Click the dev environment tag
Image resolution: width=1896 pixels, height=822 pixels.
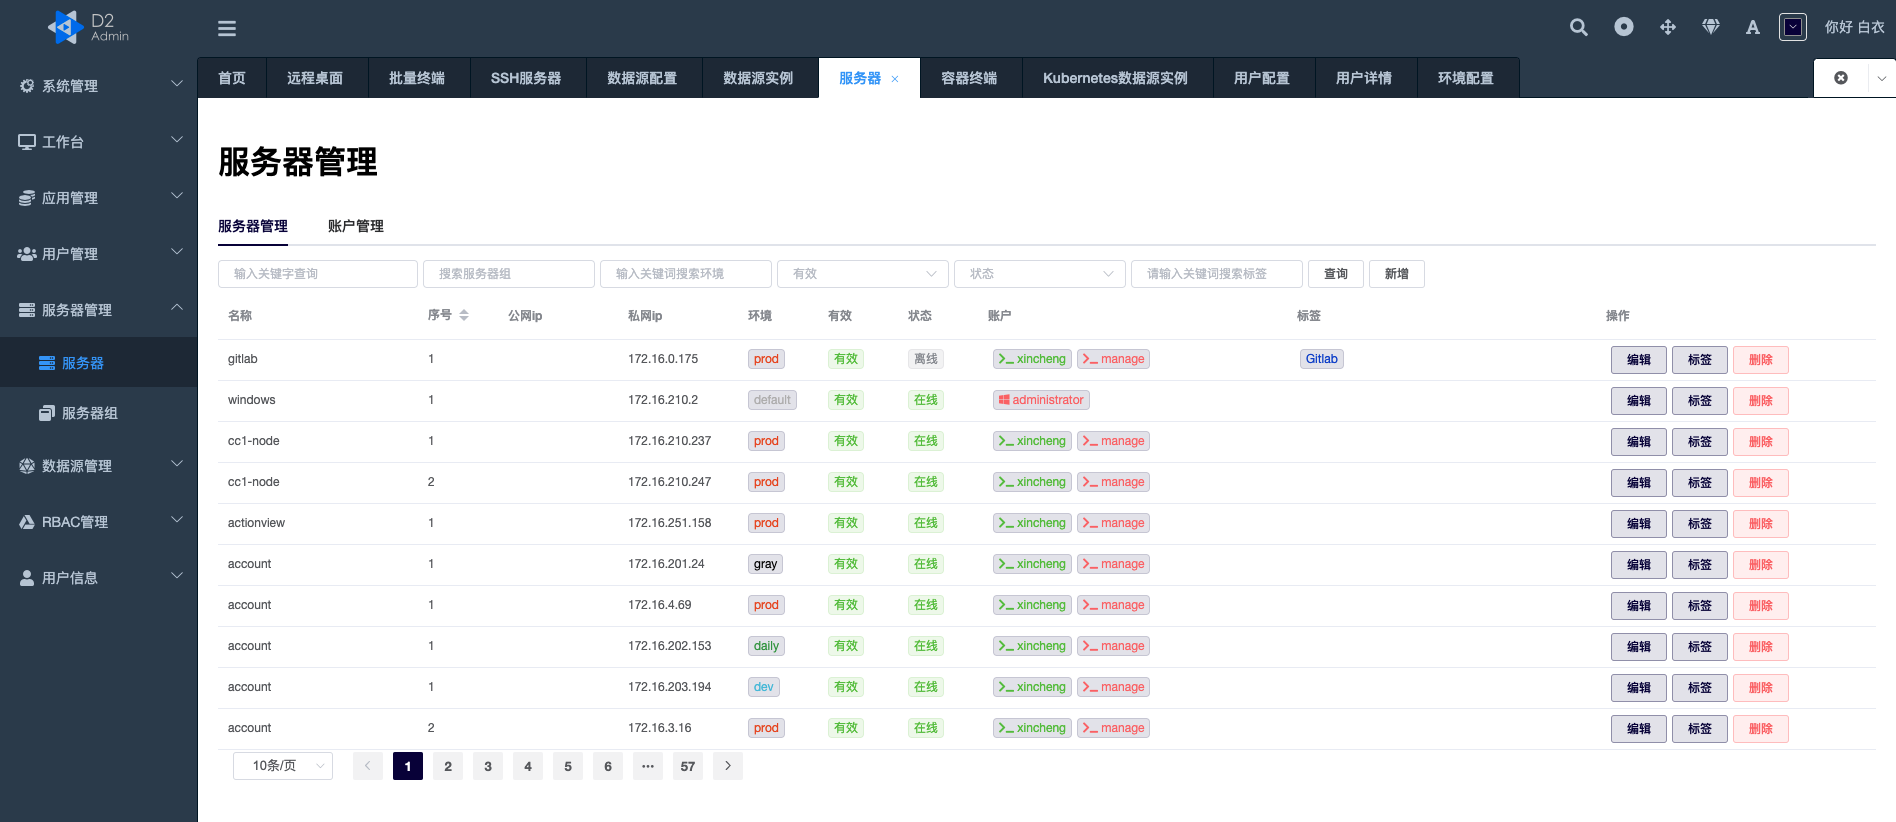764,687
